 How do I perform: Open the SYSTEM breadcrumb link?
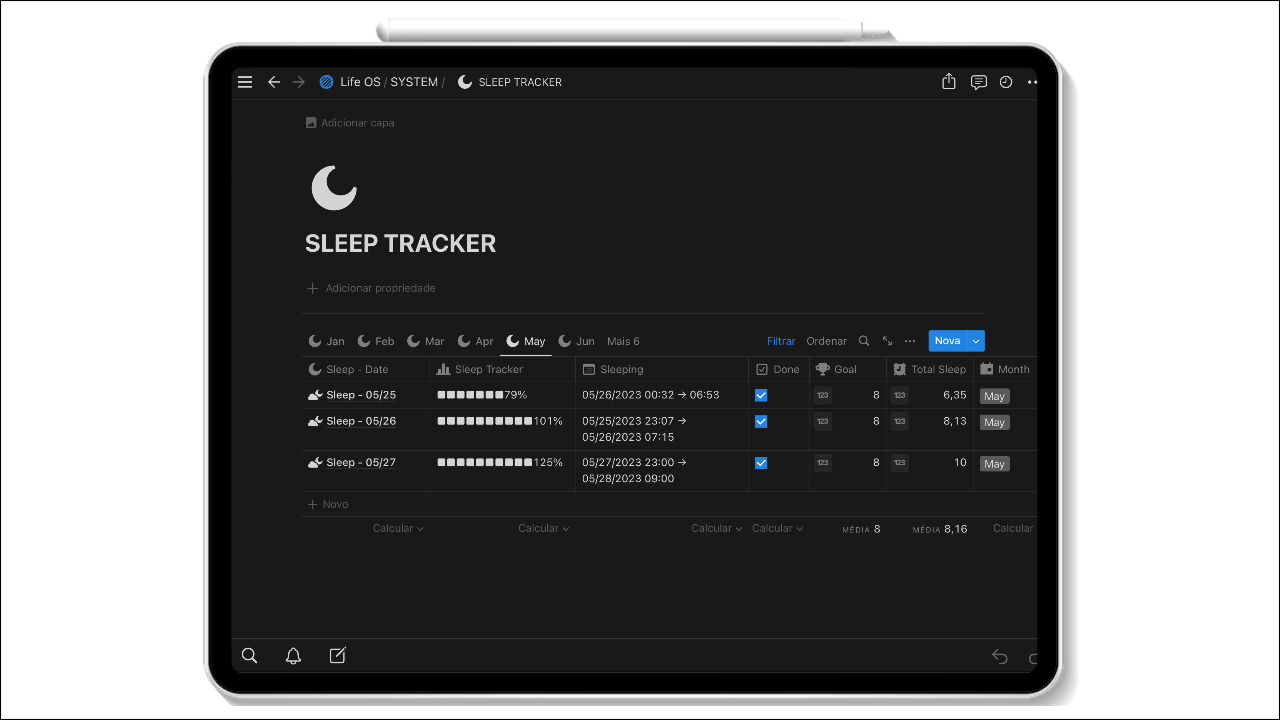414,82
